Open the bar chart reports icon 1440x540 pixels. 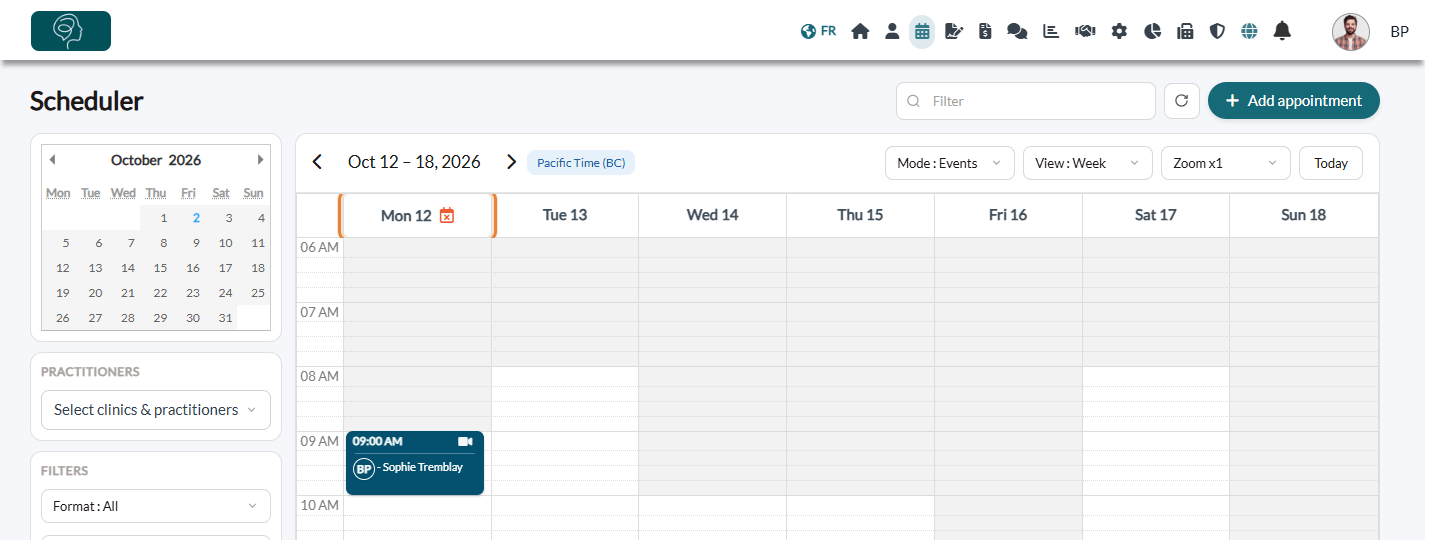tap(1050, 31)
